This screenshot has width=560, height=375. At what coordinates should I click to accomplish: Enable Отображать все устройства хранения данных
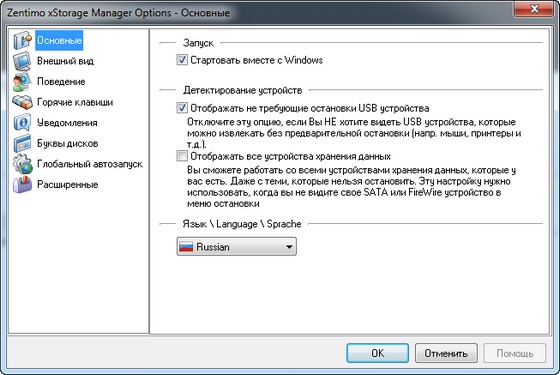pyautogui.click(x=182, y=156)
